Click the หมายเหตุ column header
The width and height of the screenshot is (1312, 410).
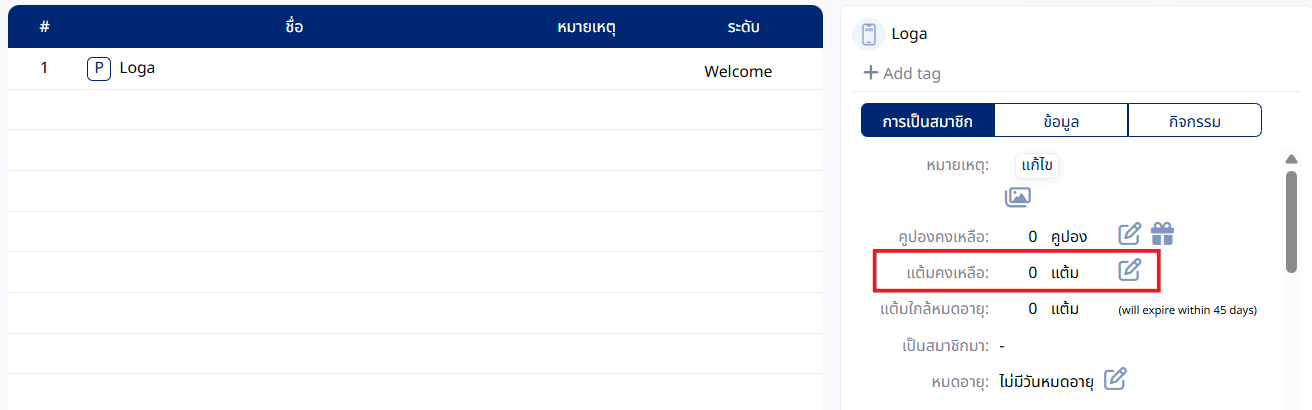coord(586,27)
